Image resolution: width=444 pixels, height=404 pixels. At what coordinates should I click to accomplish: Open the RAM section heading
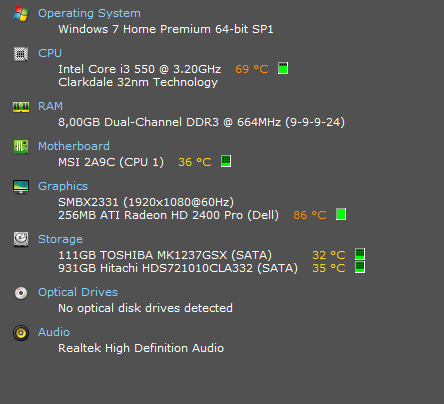click(50, 106)
